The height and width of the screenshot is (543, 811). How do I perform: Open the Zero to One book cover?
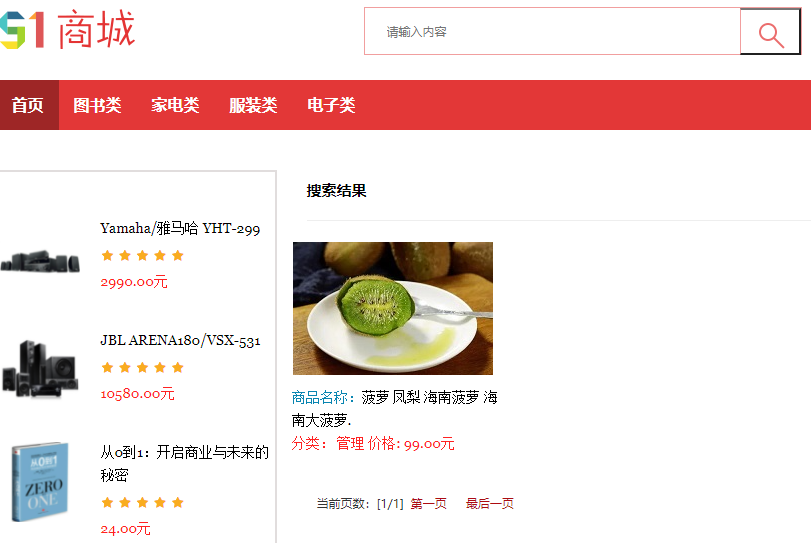(x=40, y=481)
